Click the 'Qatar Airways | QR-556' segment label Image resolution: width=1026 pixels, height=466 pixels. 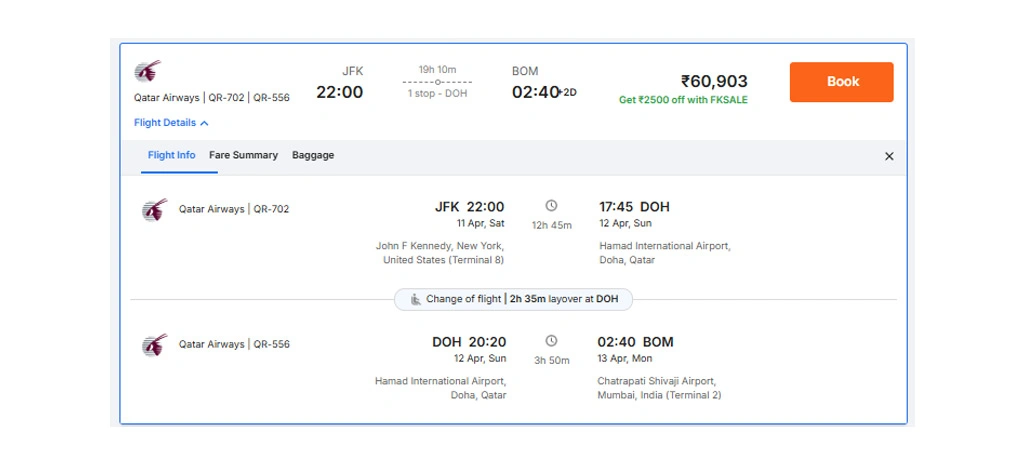(234, 344)
